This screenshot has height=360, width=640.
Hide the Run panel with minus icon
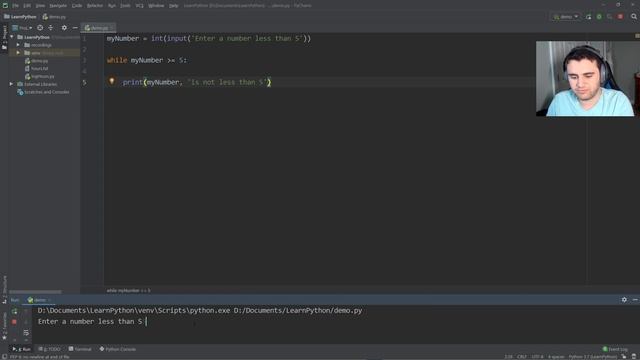coord(635,300)
